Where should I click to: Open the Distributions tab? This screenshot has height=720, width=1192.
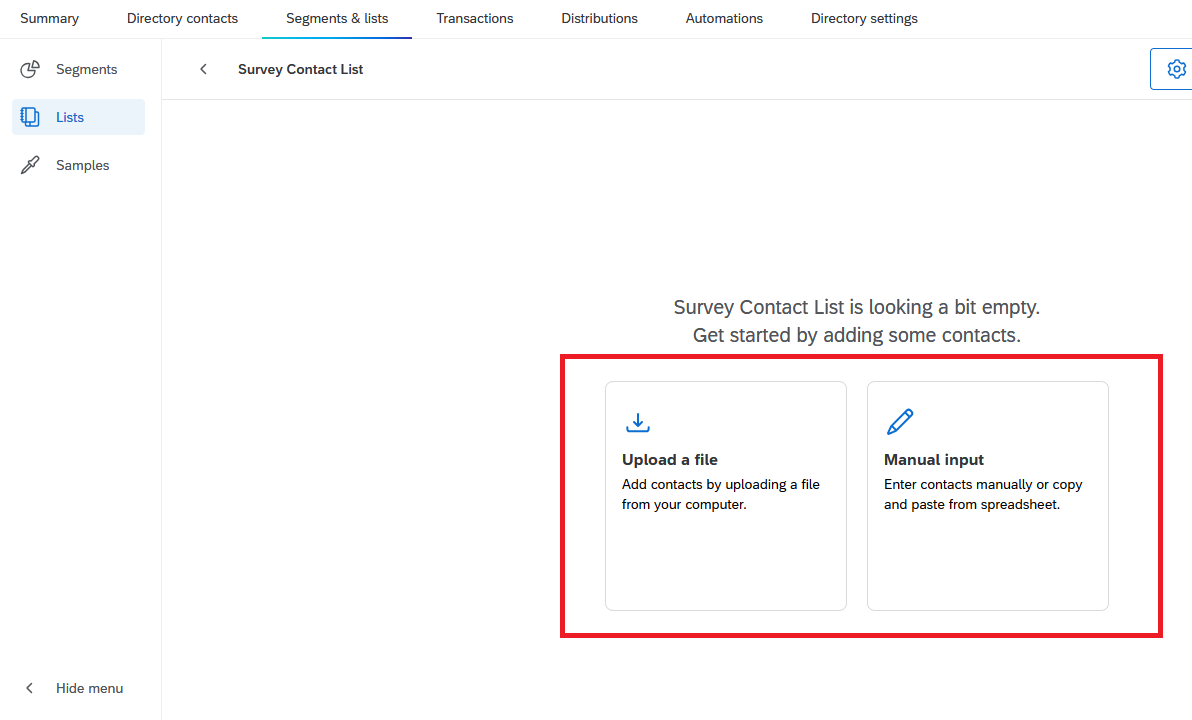[x=599, y=18]
